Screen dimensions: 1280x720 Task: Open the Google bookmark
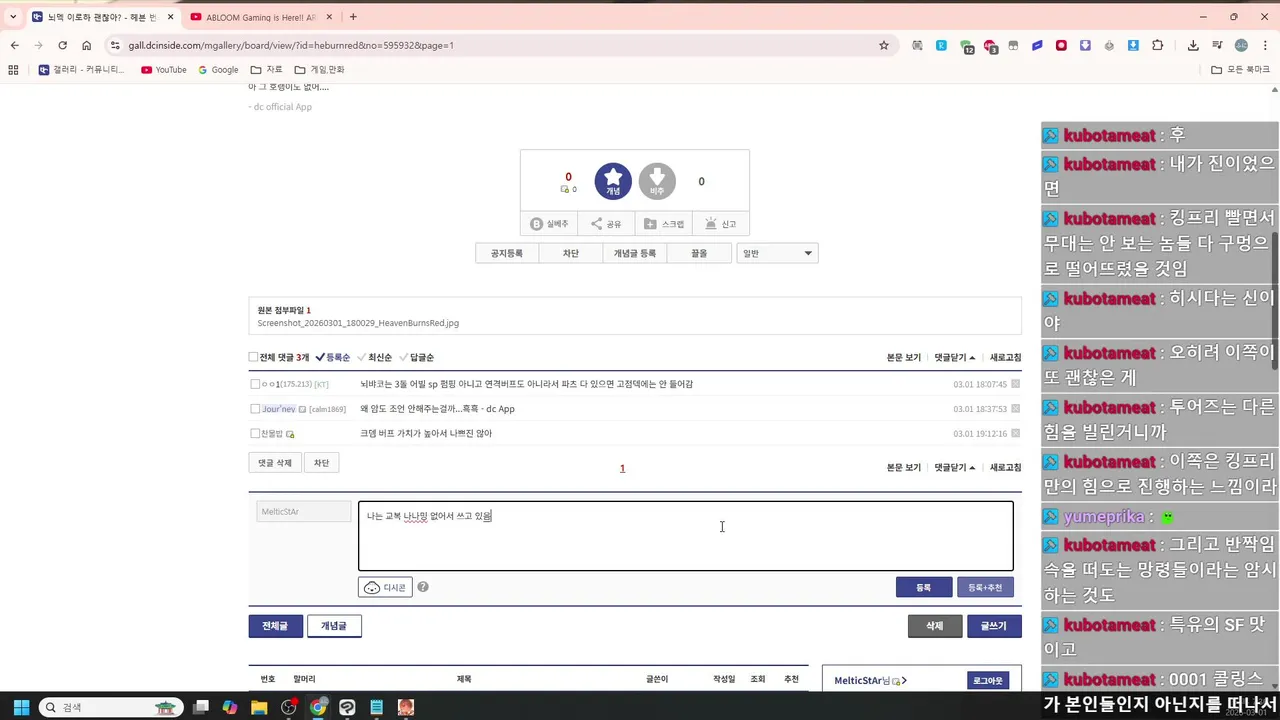coord(218,70)
